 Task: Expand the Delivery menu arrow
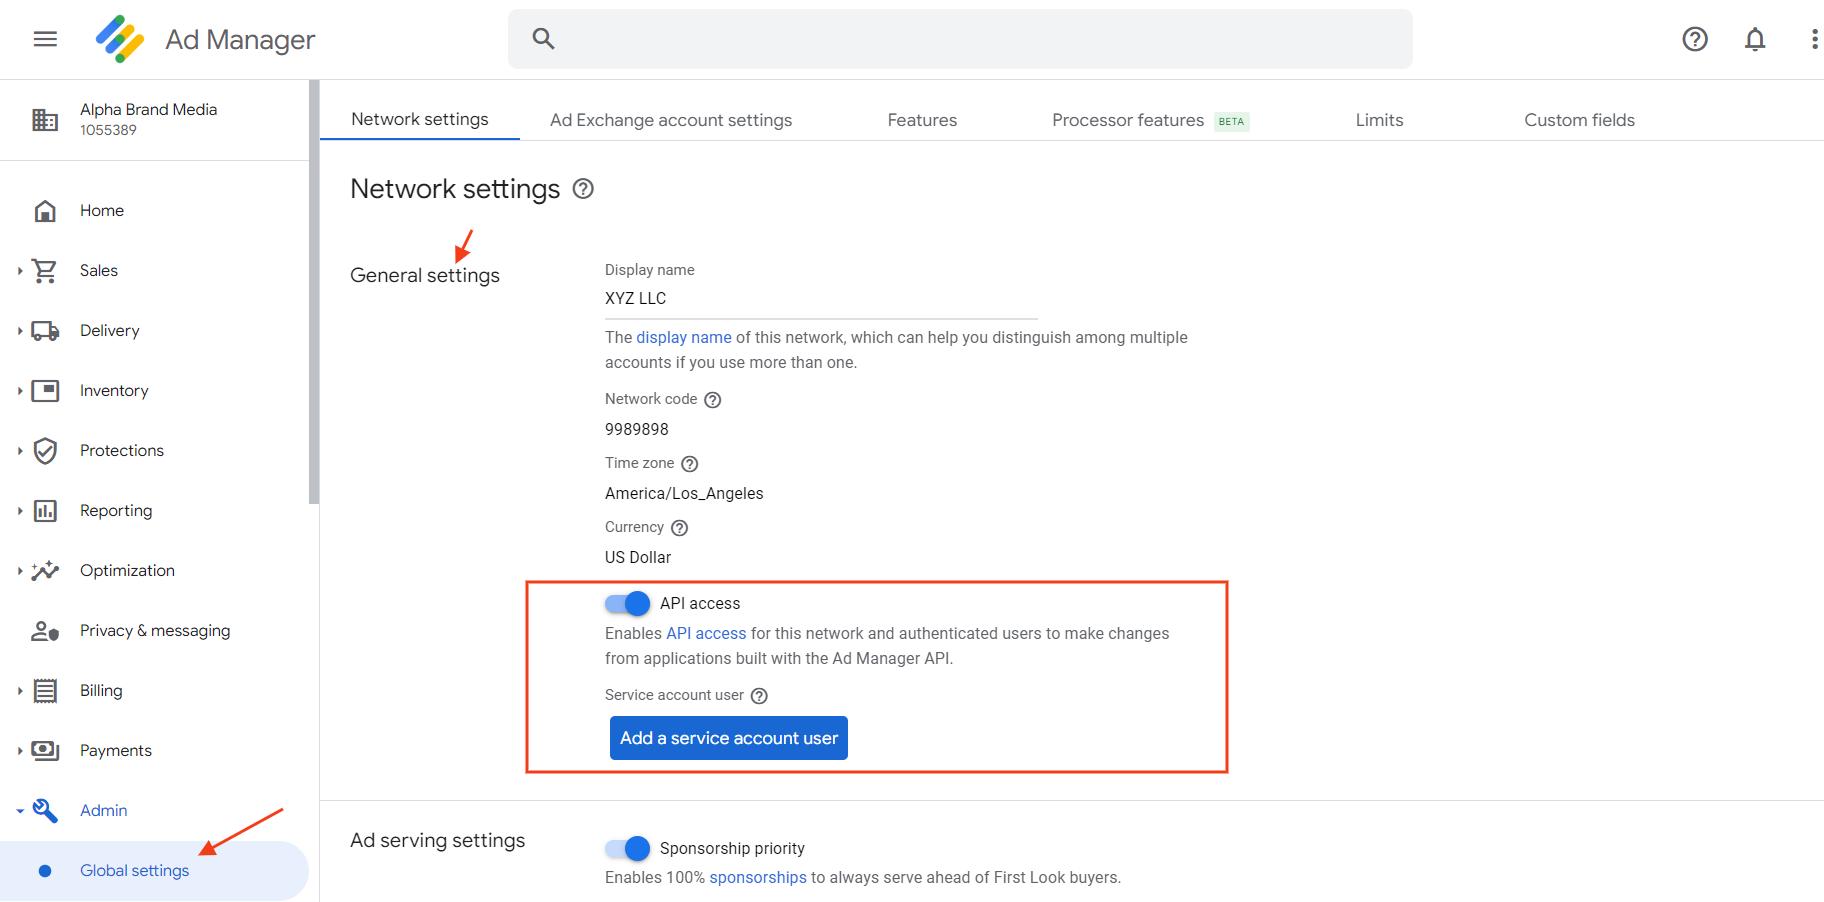click(x=19, y=331)
